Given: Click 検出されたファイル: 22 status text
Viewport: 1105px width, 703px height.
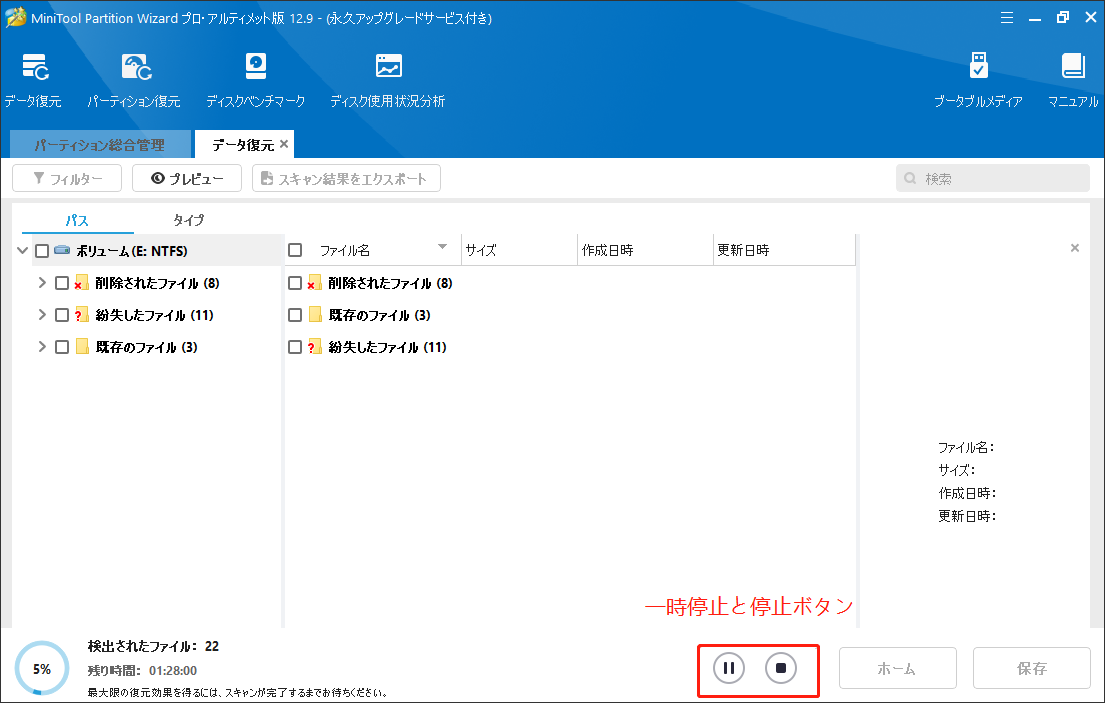Looking at the screenshot, I should (154, 646).
